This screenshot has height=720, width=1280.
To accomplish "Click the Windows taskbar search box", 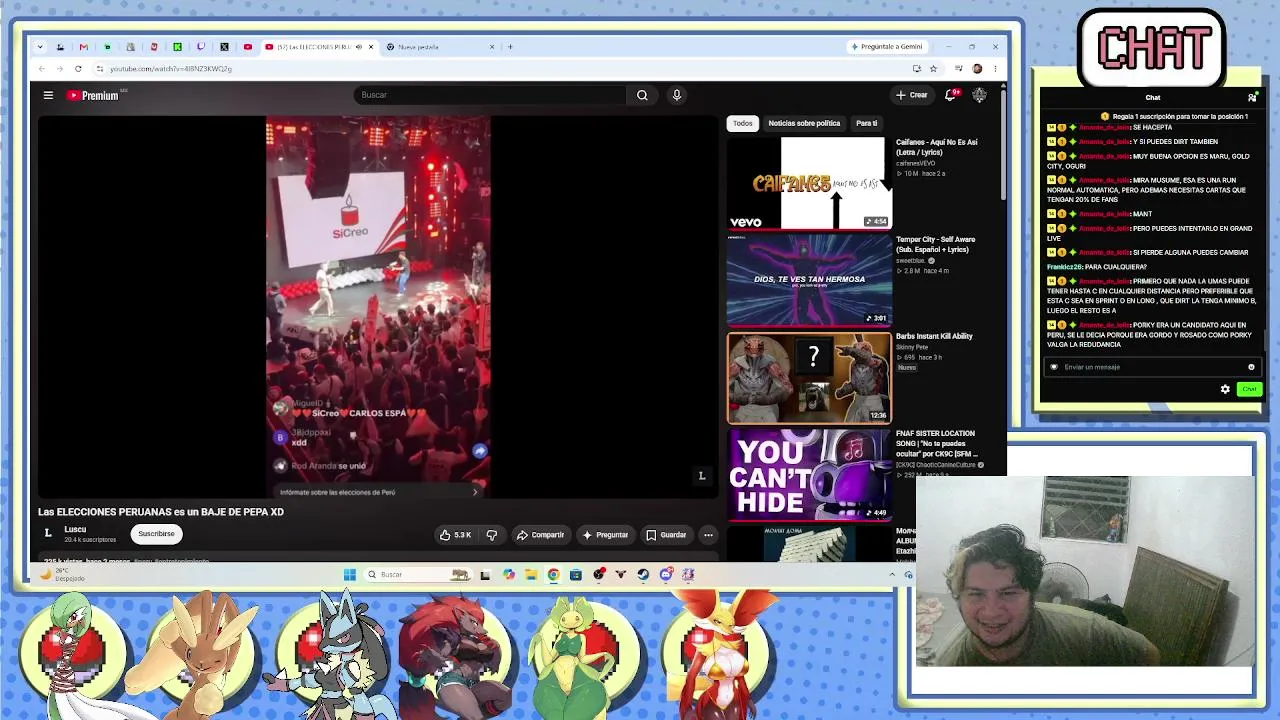I will (418, 574).
